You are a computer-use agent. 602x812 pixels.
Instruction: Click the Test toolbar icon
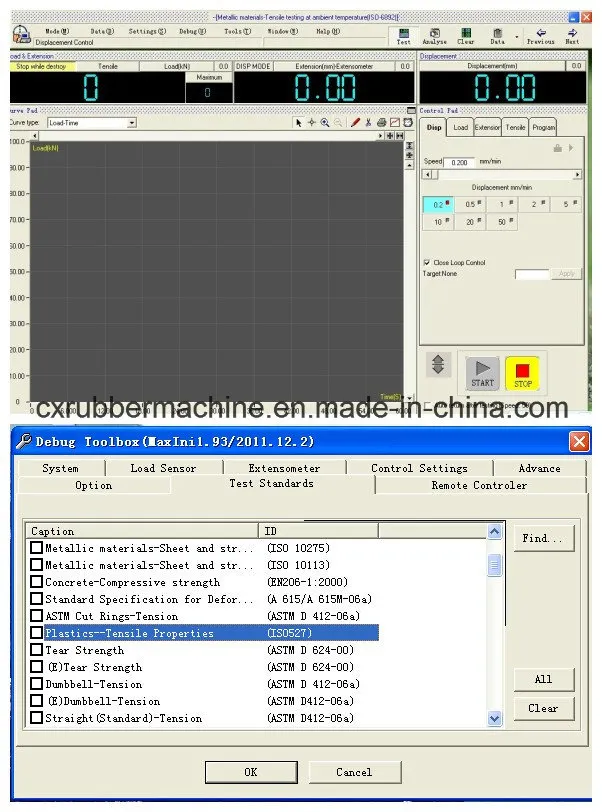pos(403,34)
